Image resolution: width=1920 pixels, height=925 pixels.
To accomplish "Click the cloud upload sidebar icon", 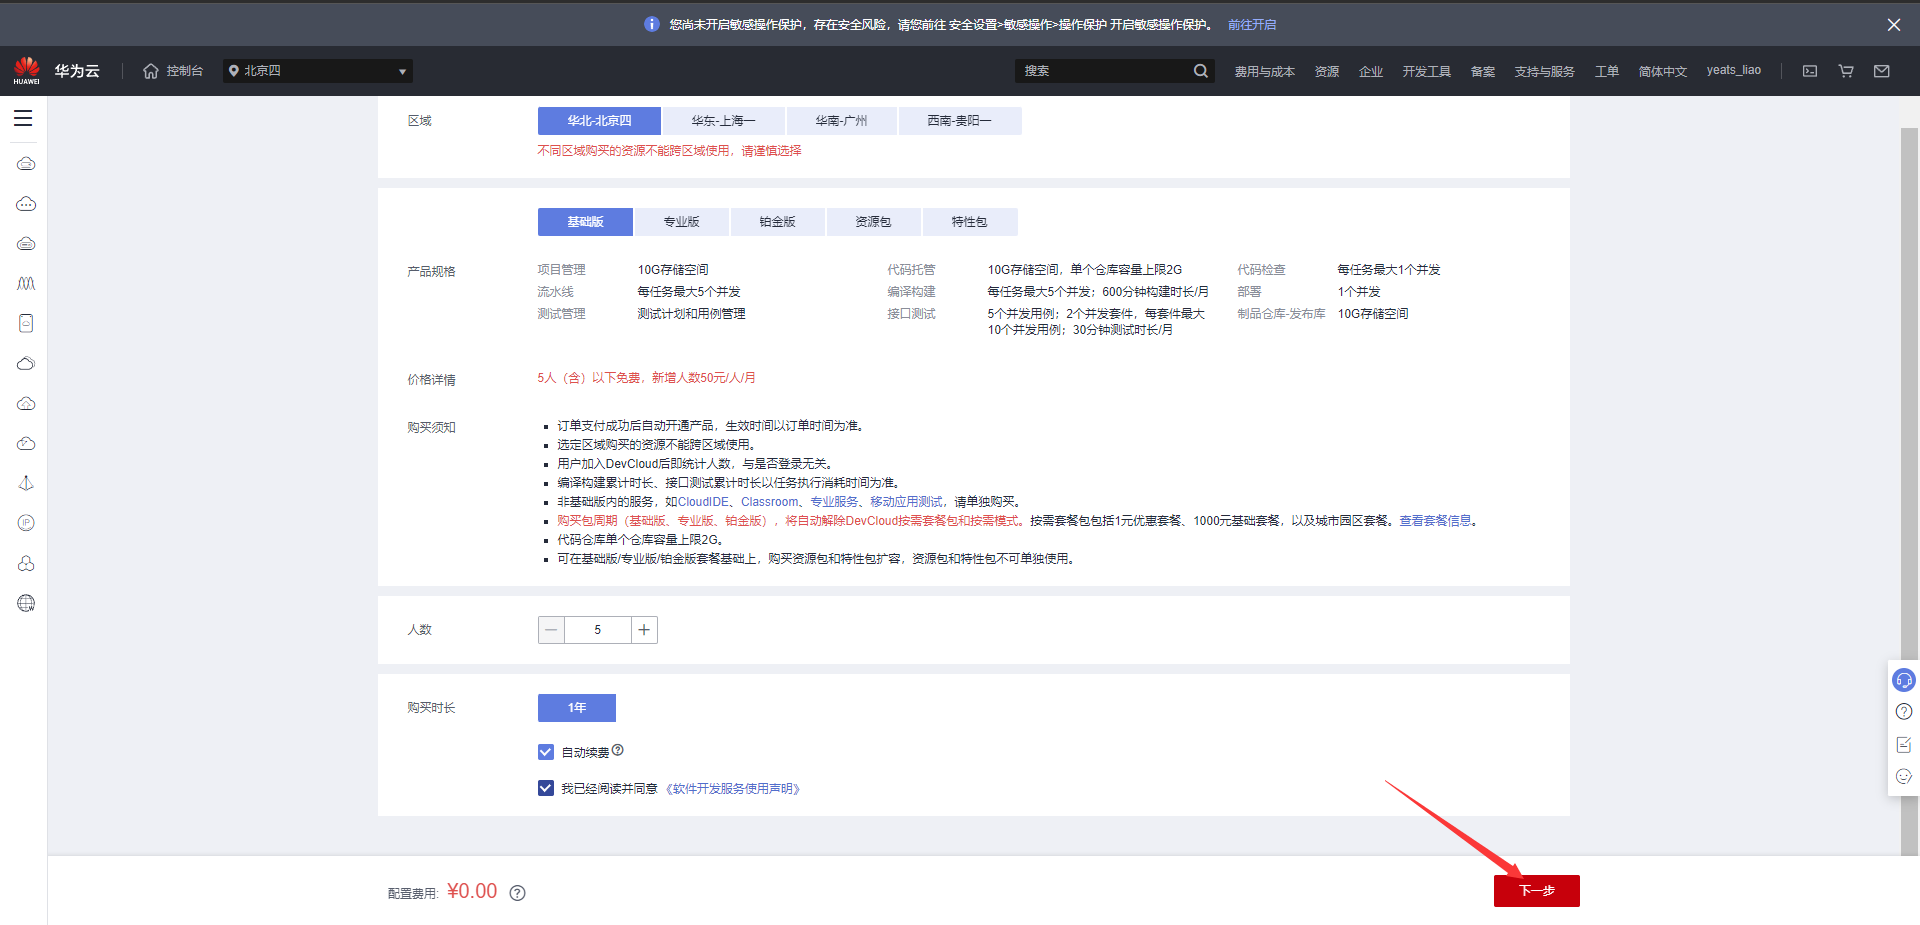I will [x=26, y=403].
